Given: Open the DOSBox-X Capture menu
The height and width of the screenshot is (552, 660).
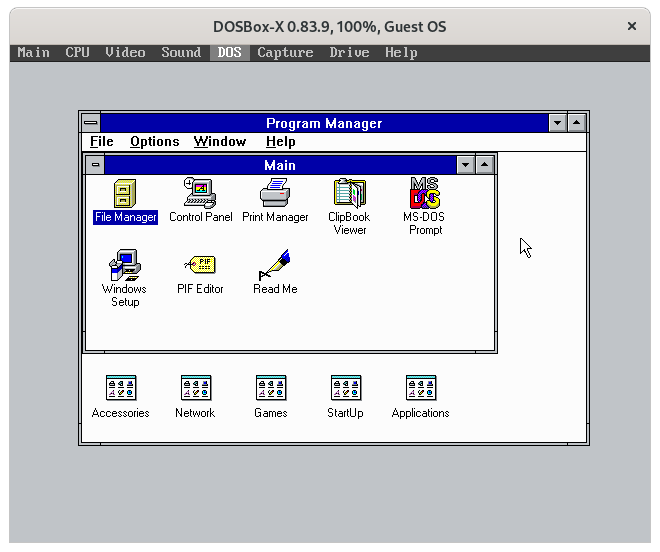Looking at the screenshot, I should coord(285,52).
